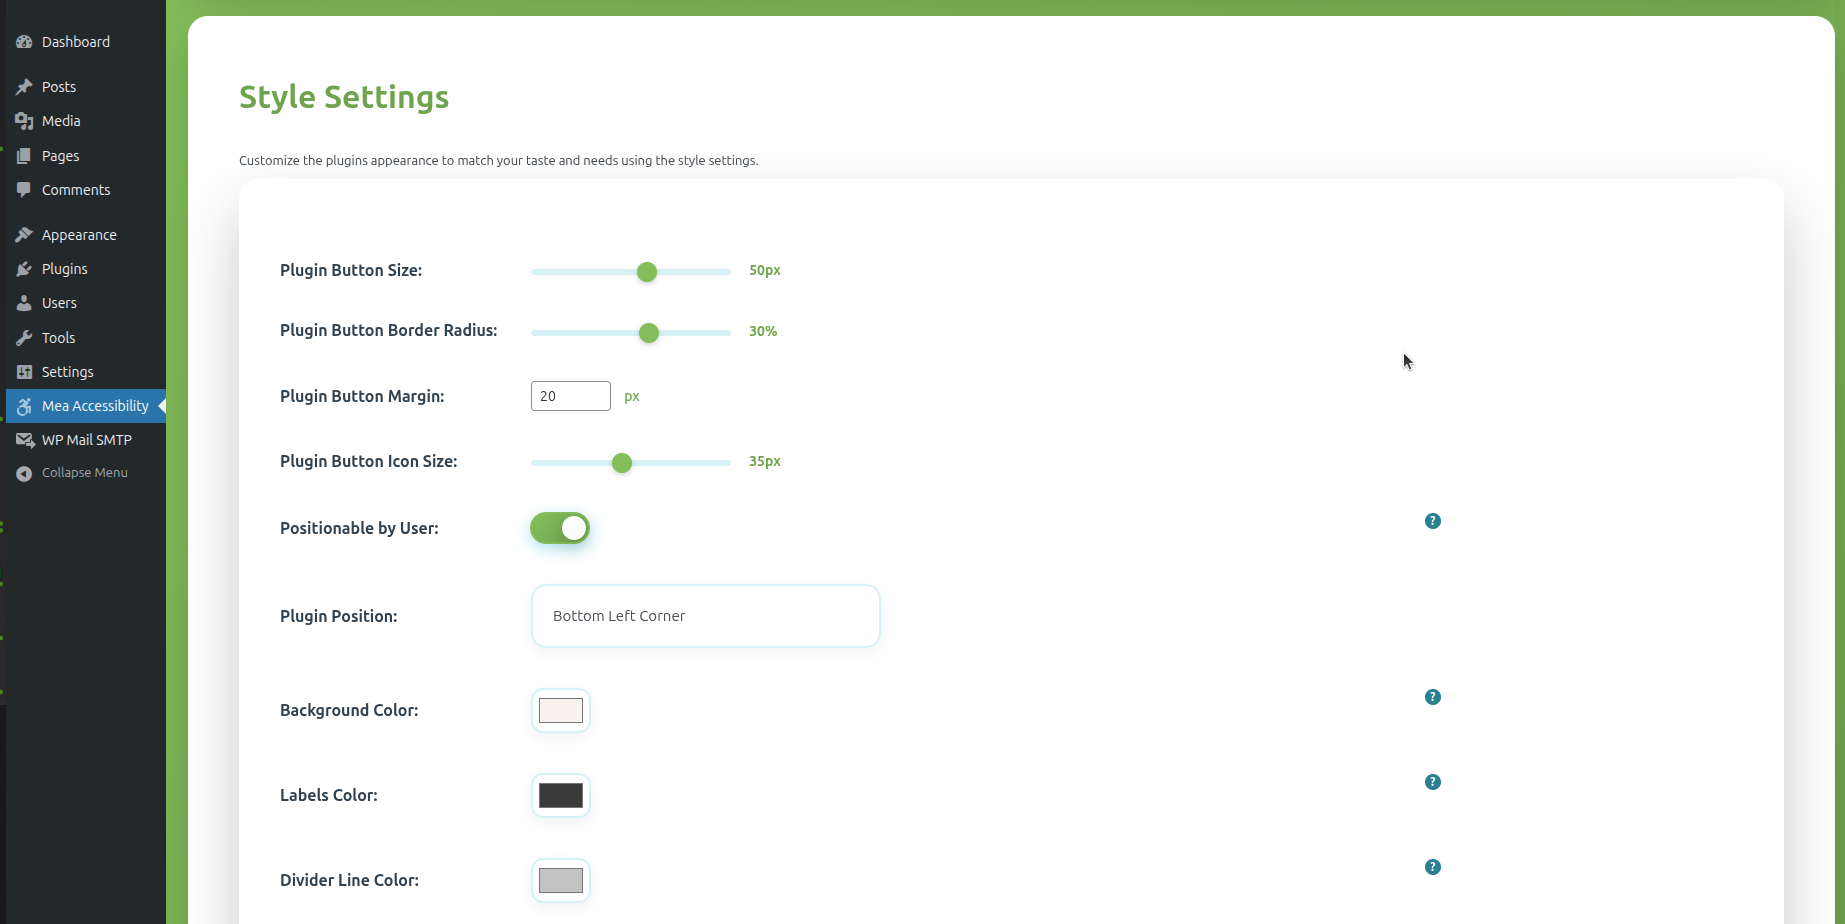This screenshot has width=1845, height=924.
Task: Open the Appearance brush icon
Action: click(x=24, y=234)
